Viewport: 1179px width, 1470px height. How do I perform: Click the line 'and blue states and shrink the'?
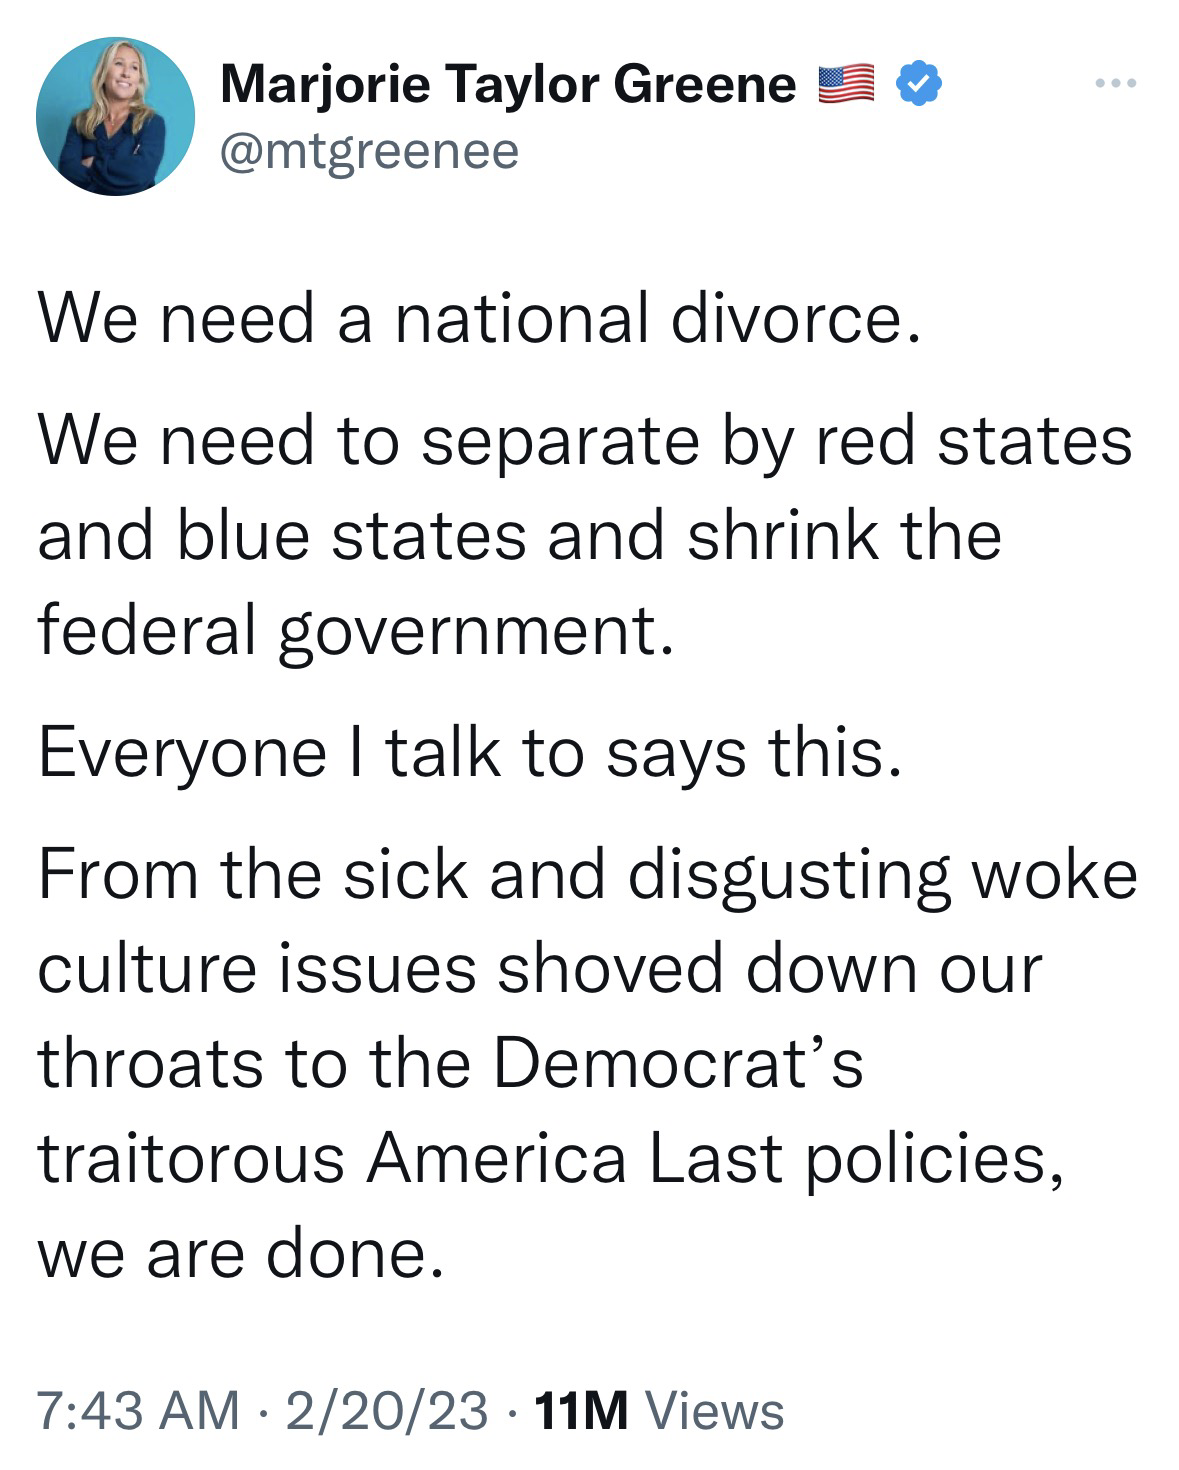click(520, 535)
